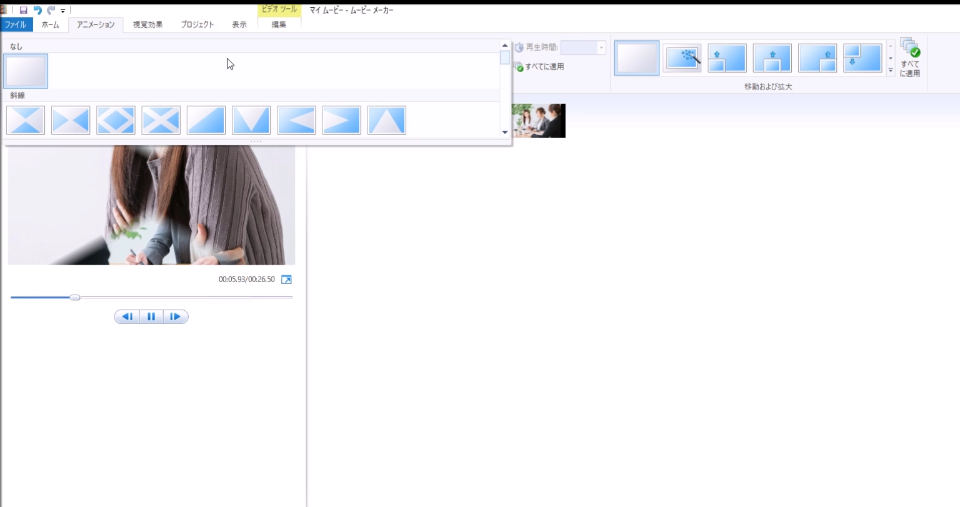Pause the video preview
The width and height of the screenshot is (960, 507).
[151, 317]
